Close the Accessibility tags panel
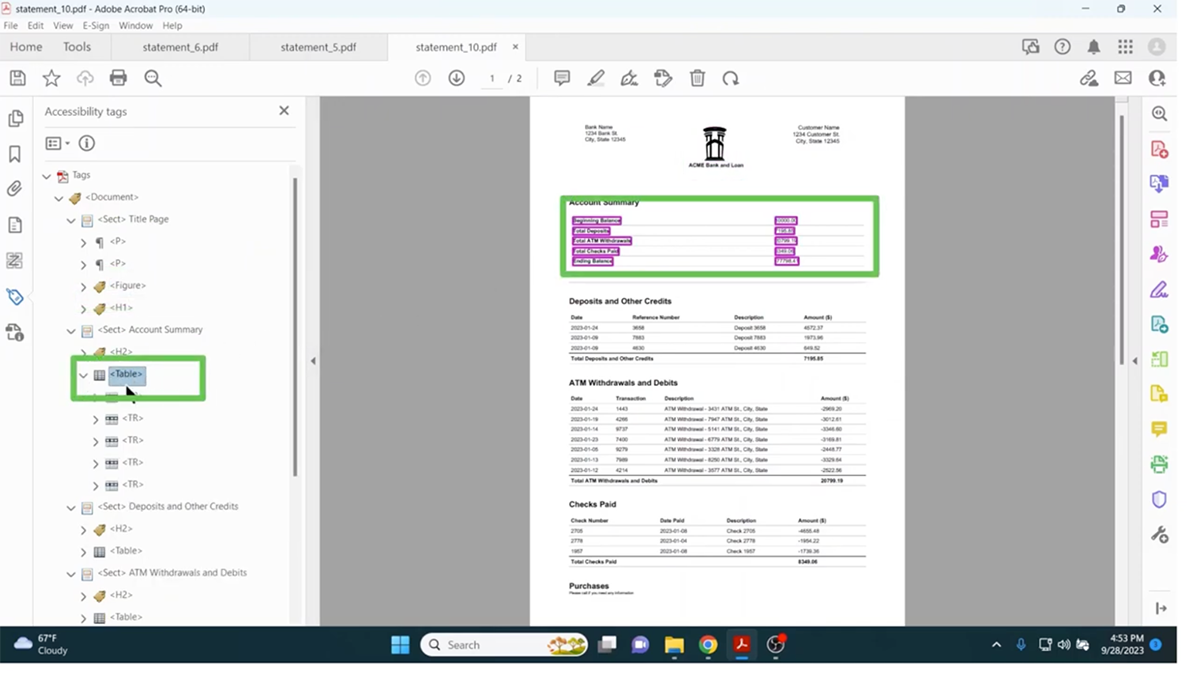The image size is (1200, 677). pyautogui.click(x=284, y=111)
